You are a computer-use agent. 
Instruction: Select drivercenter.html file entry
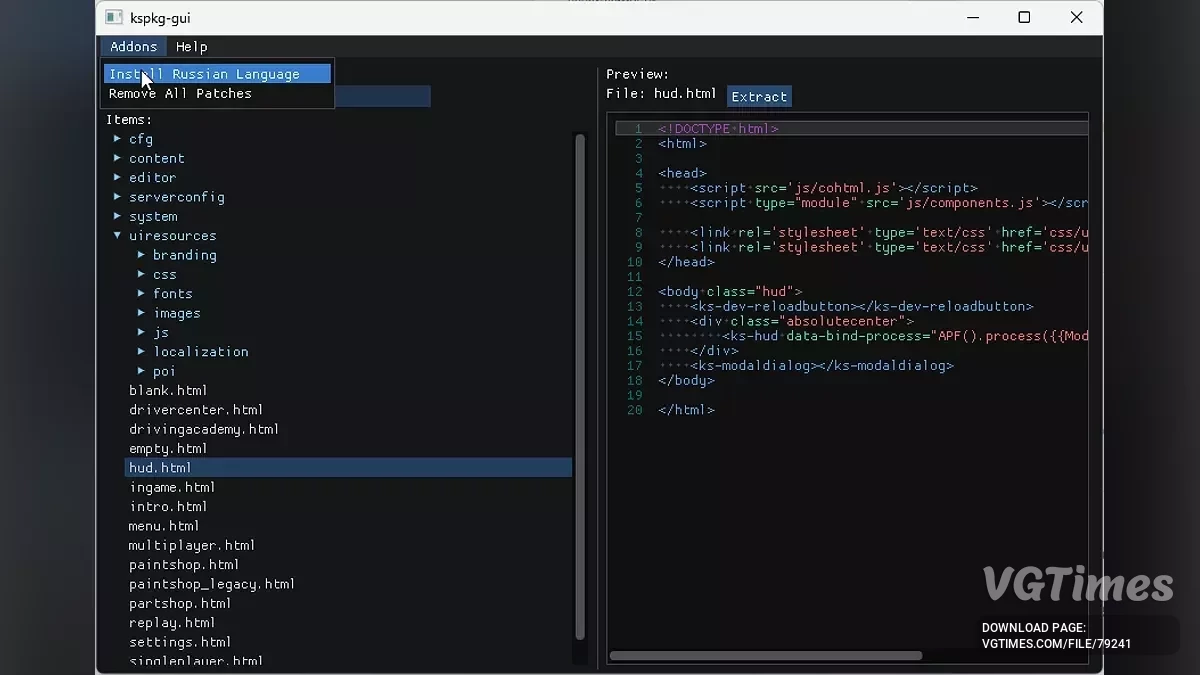point(196,410)
